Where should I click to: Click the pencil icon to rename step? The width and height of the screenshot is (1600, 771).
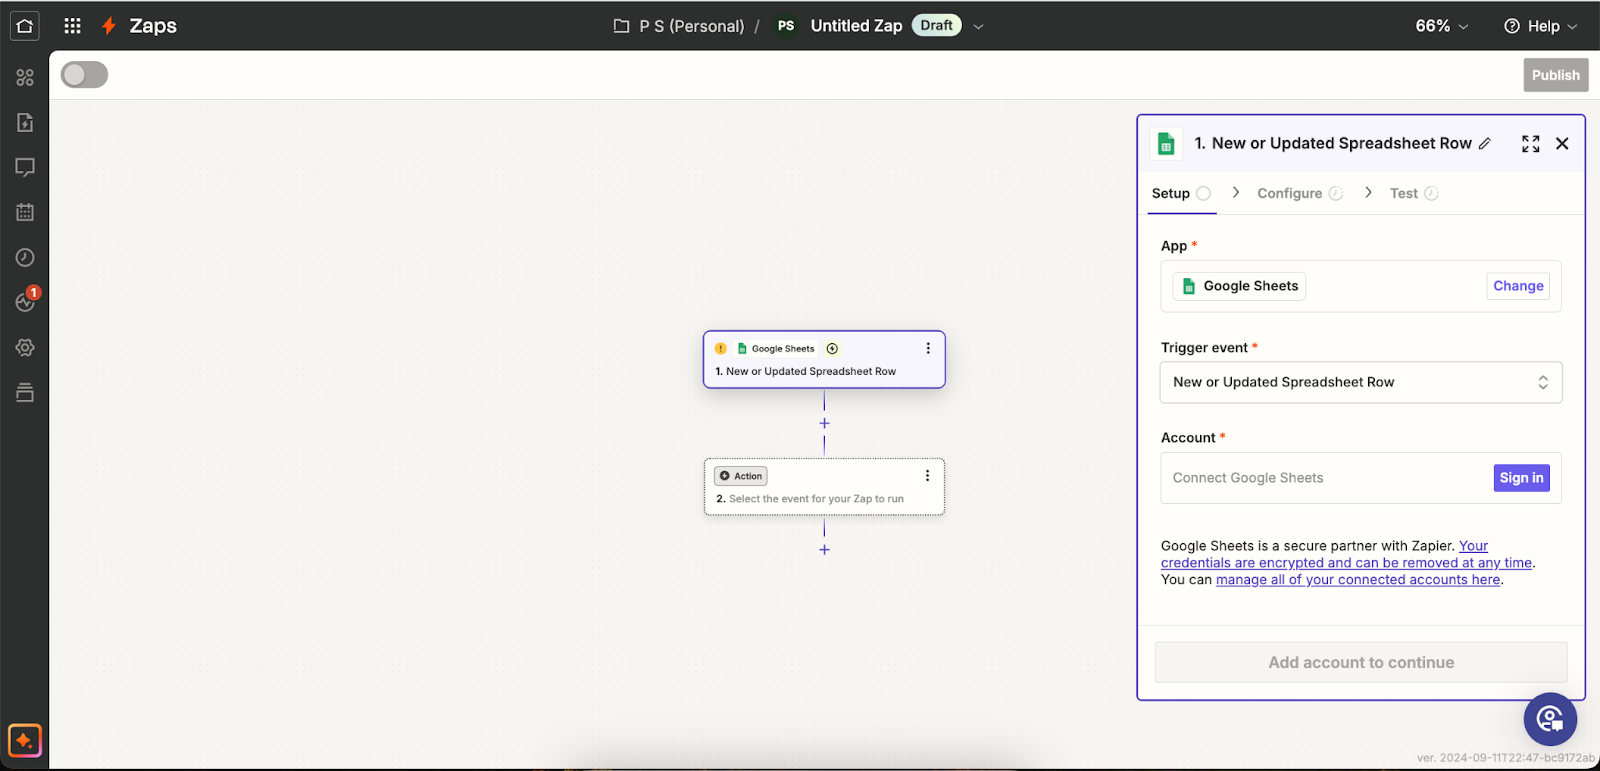(x=1485, y=144)
